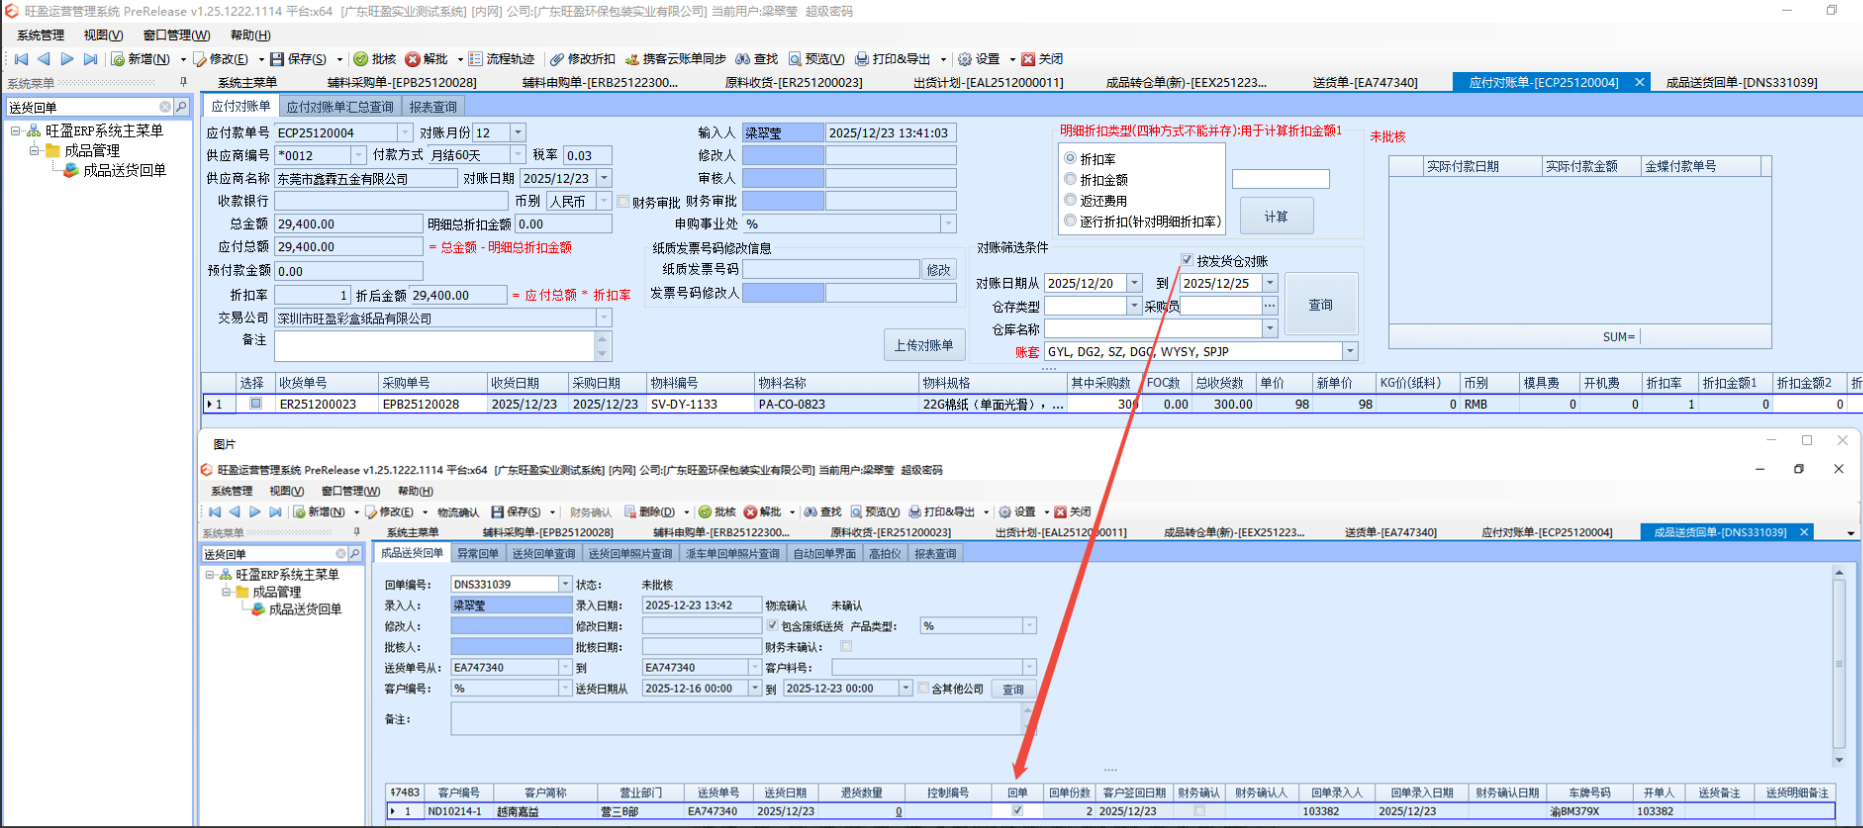Click the 税率 field showing 0.03
The image size is (1863, 828).
click(x=587, y=155)
